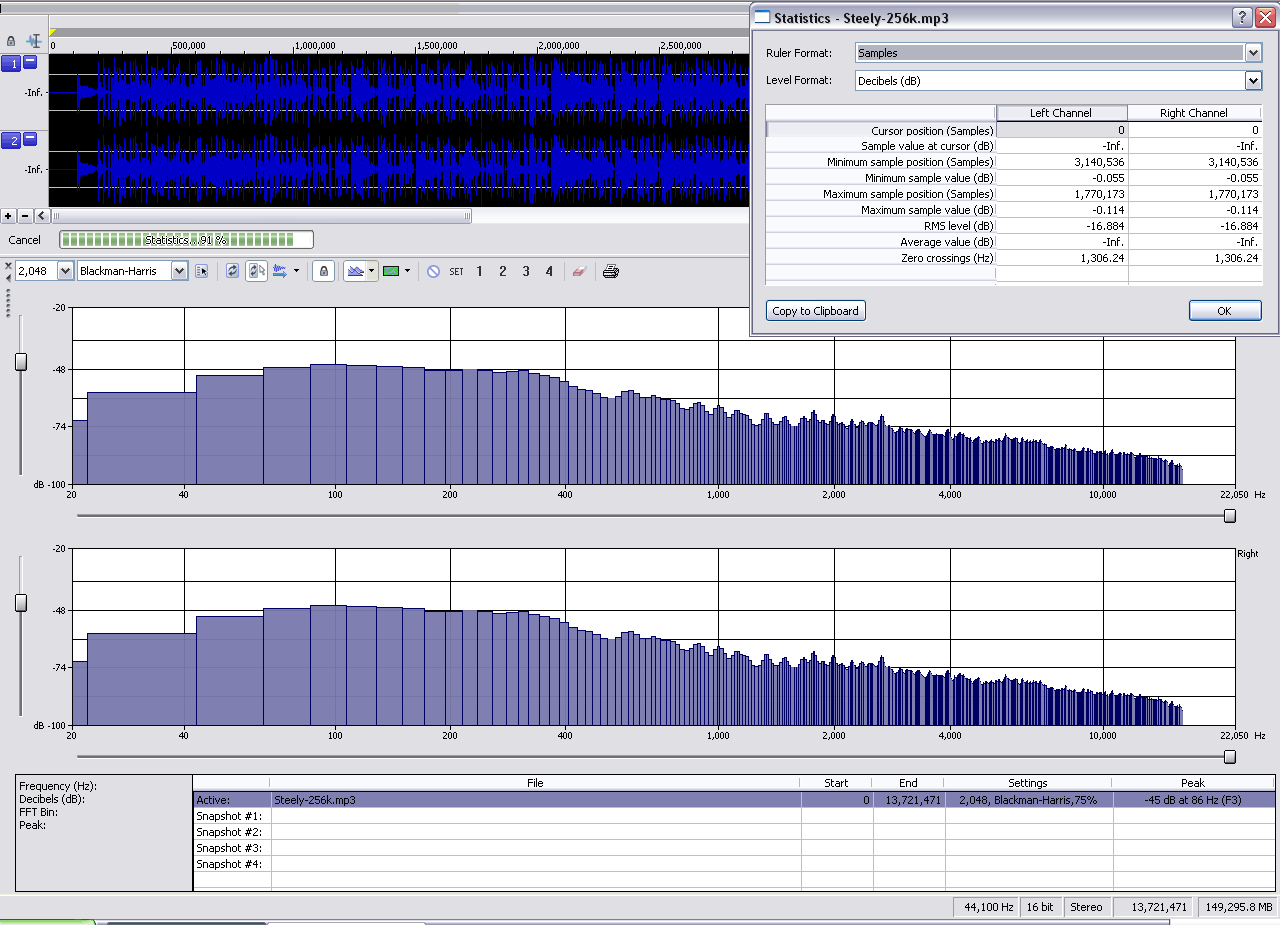Click the channel 2 number button

(x=11, y=141)
